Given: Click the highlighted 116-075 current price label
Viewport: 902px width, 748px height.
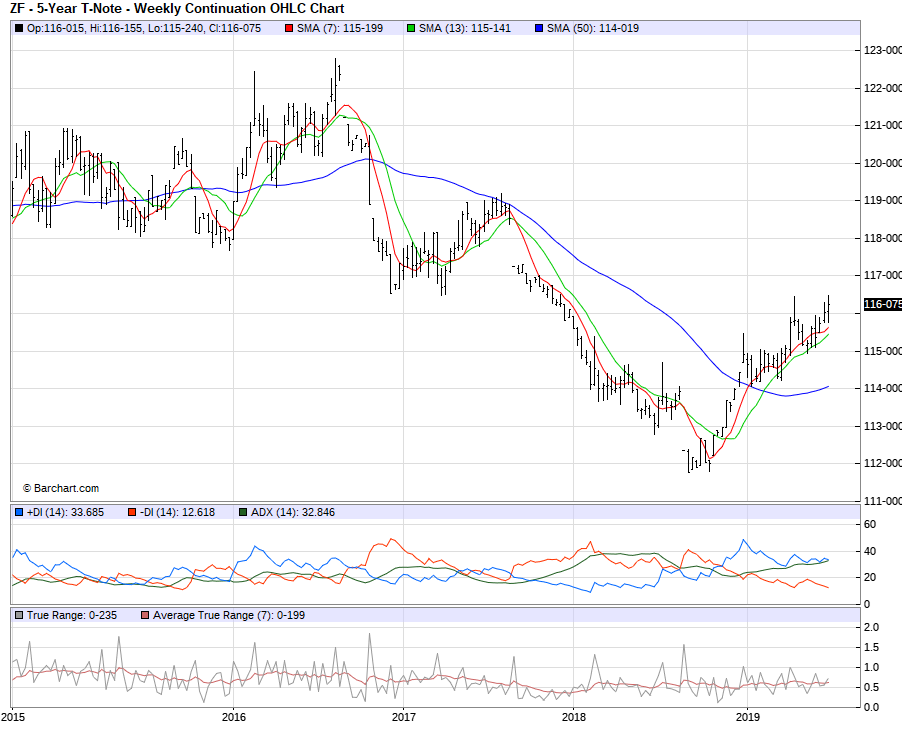Looking at the screenshot, I should [882, 305].
